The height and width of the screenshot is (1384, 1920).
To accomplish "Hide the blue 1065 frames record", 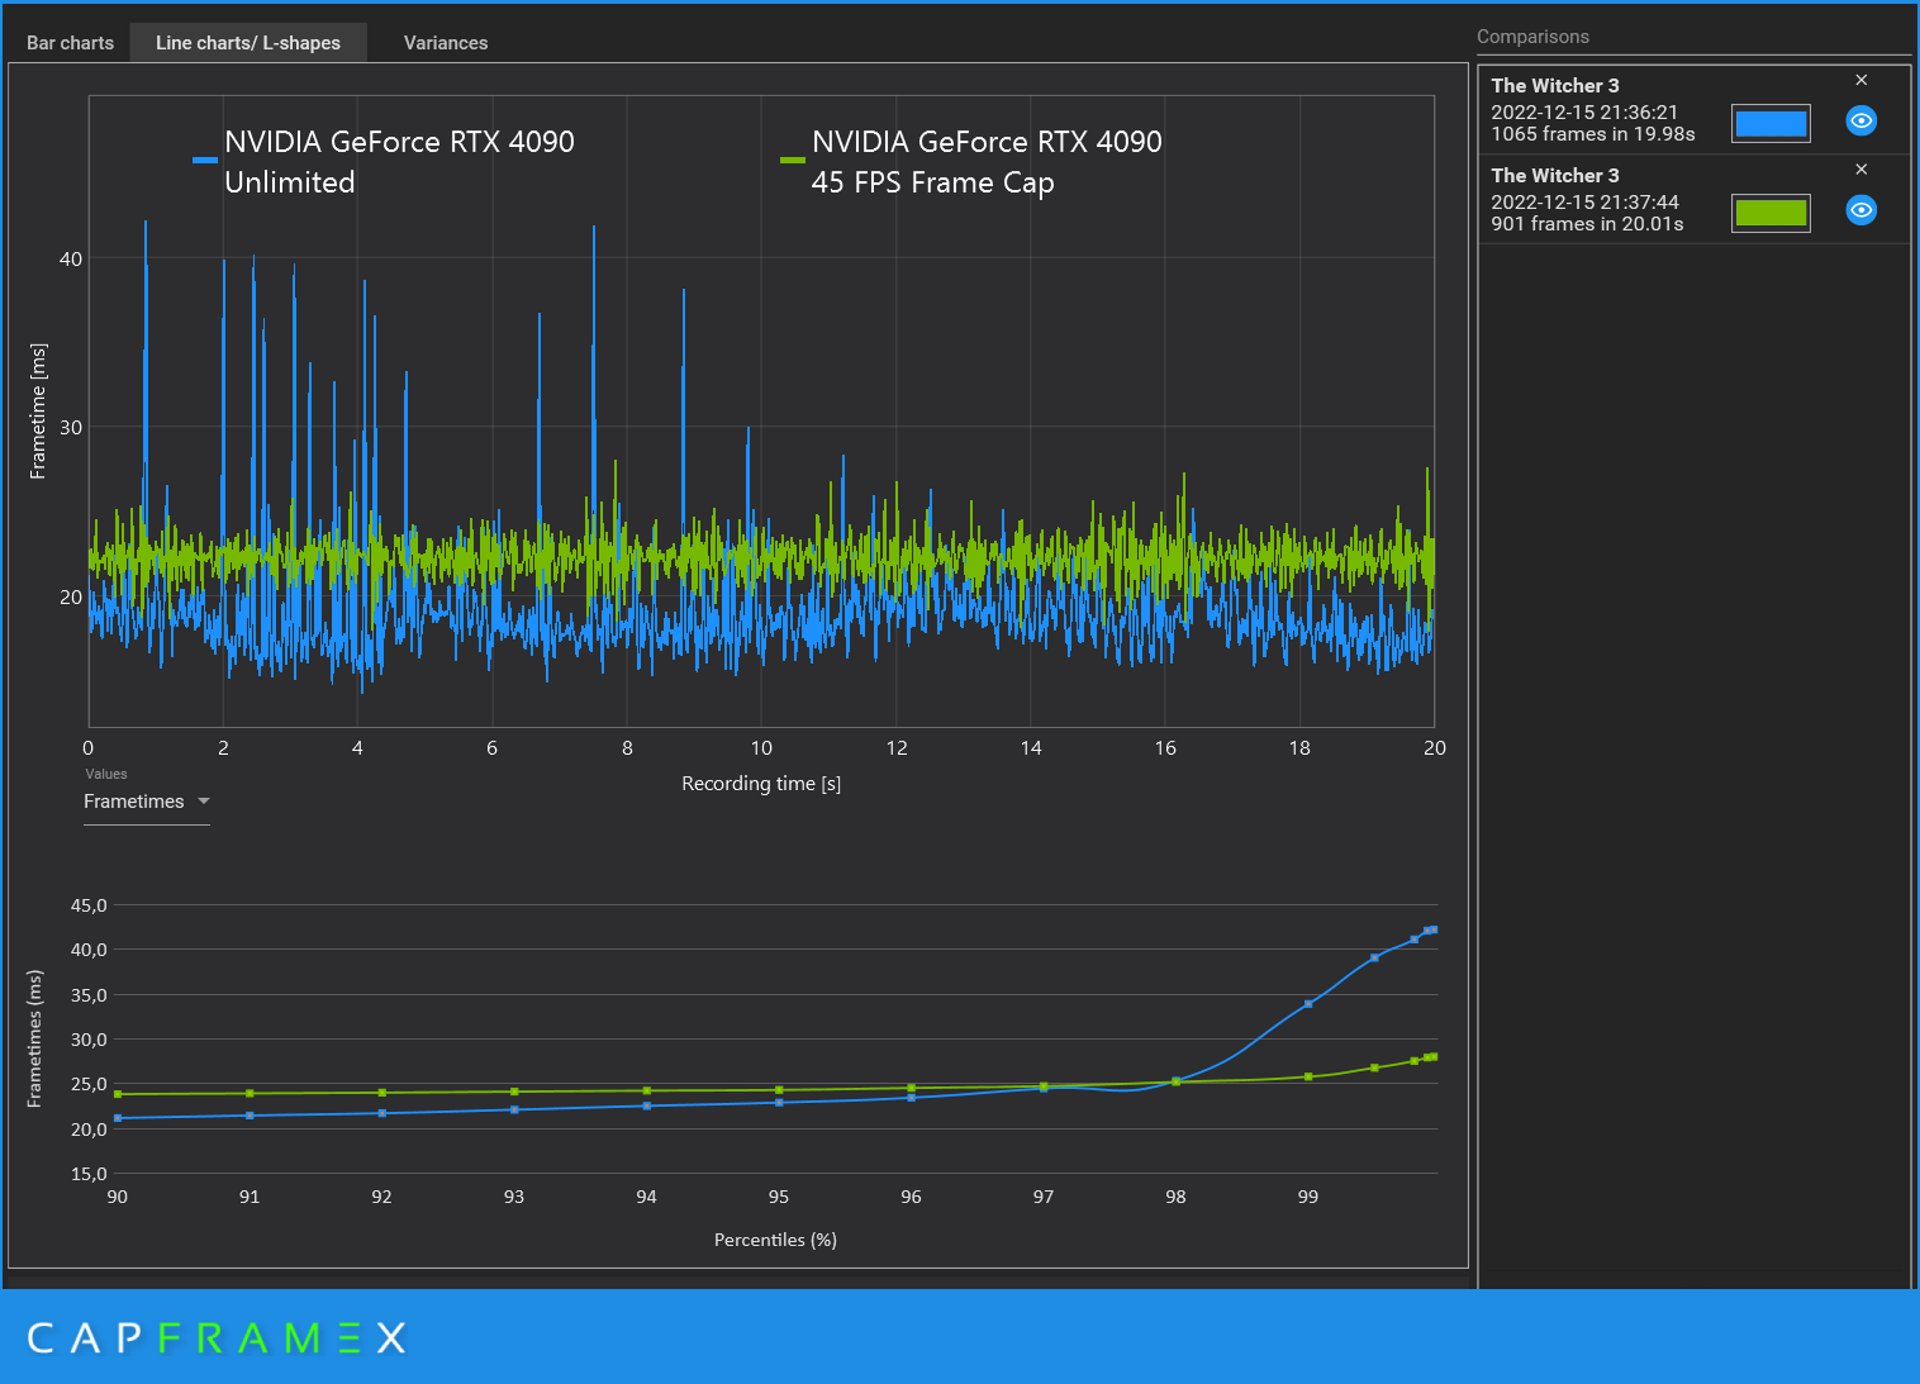I will 1860,121.
